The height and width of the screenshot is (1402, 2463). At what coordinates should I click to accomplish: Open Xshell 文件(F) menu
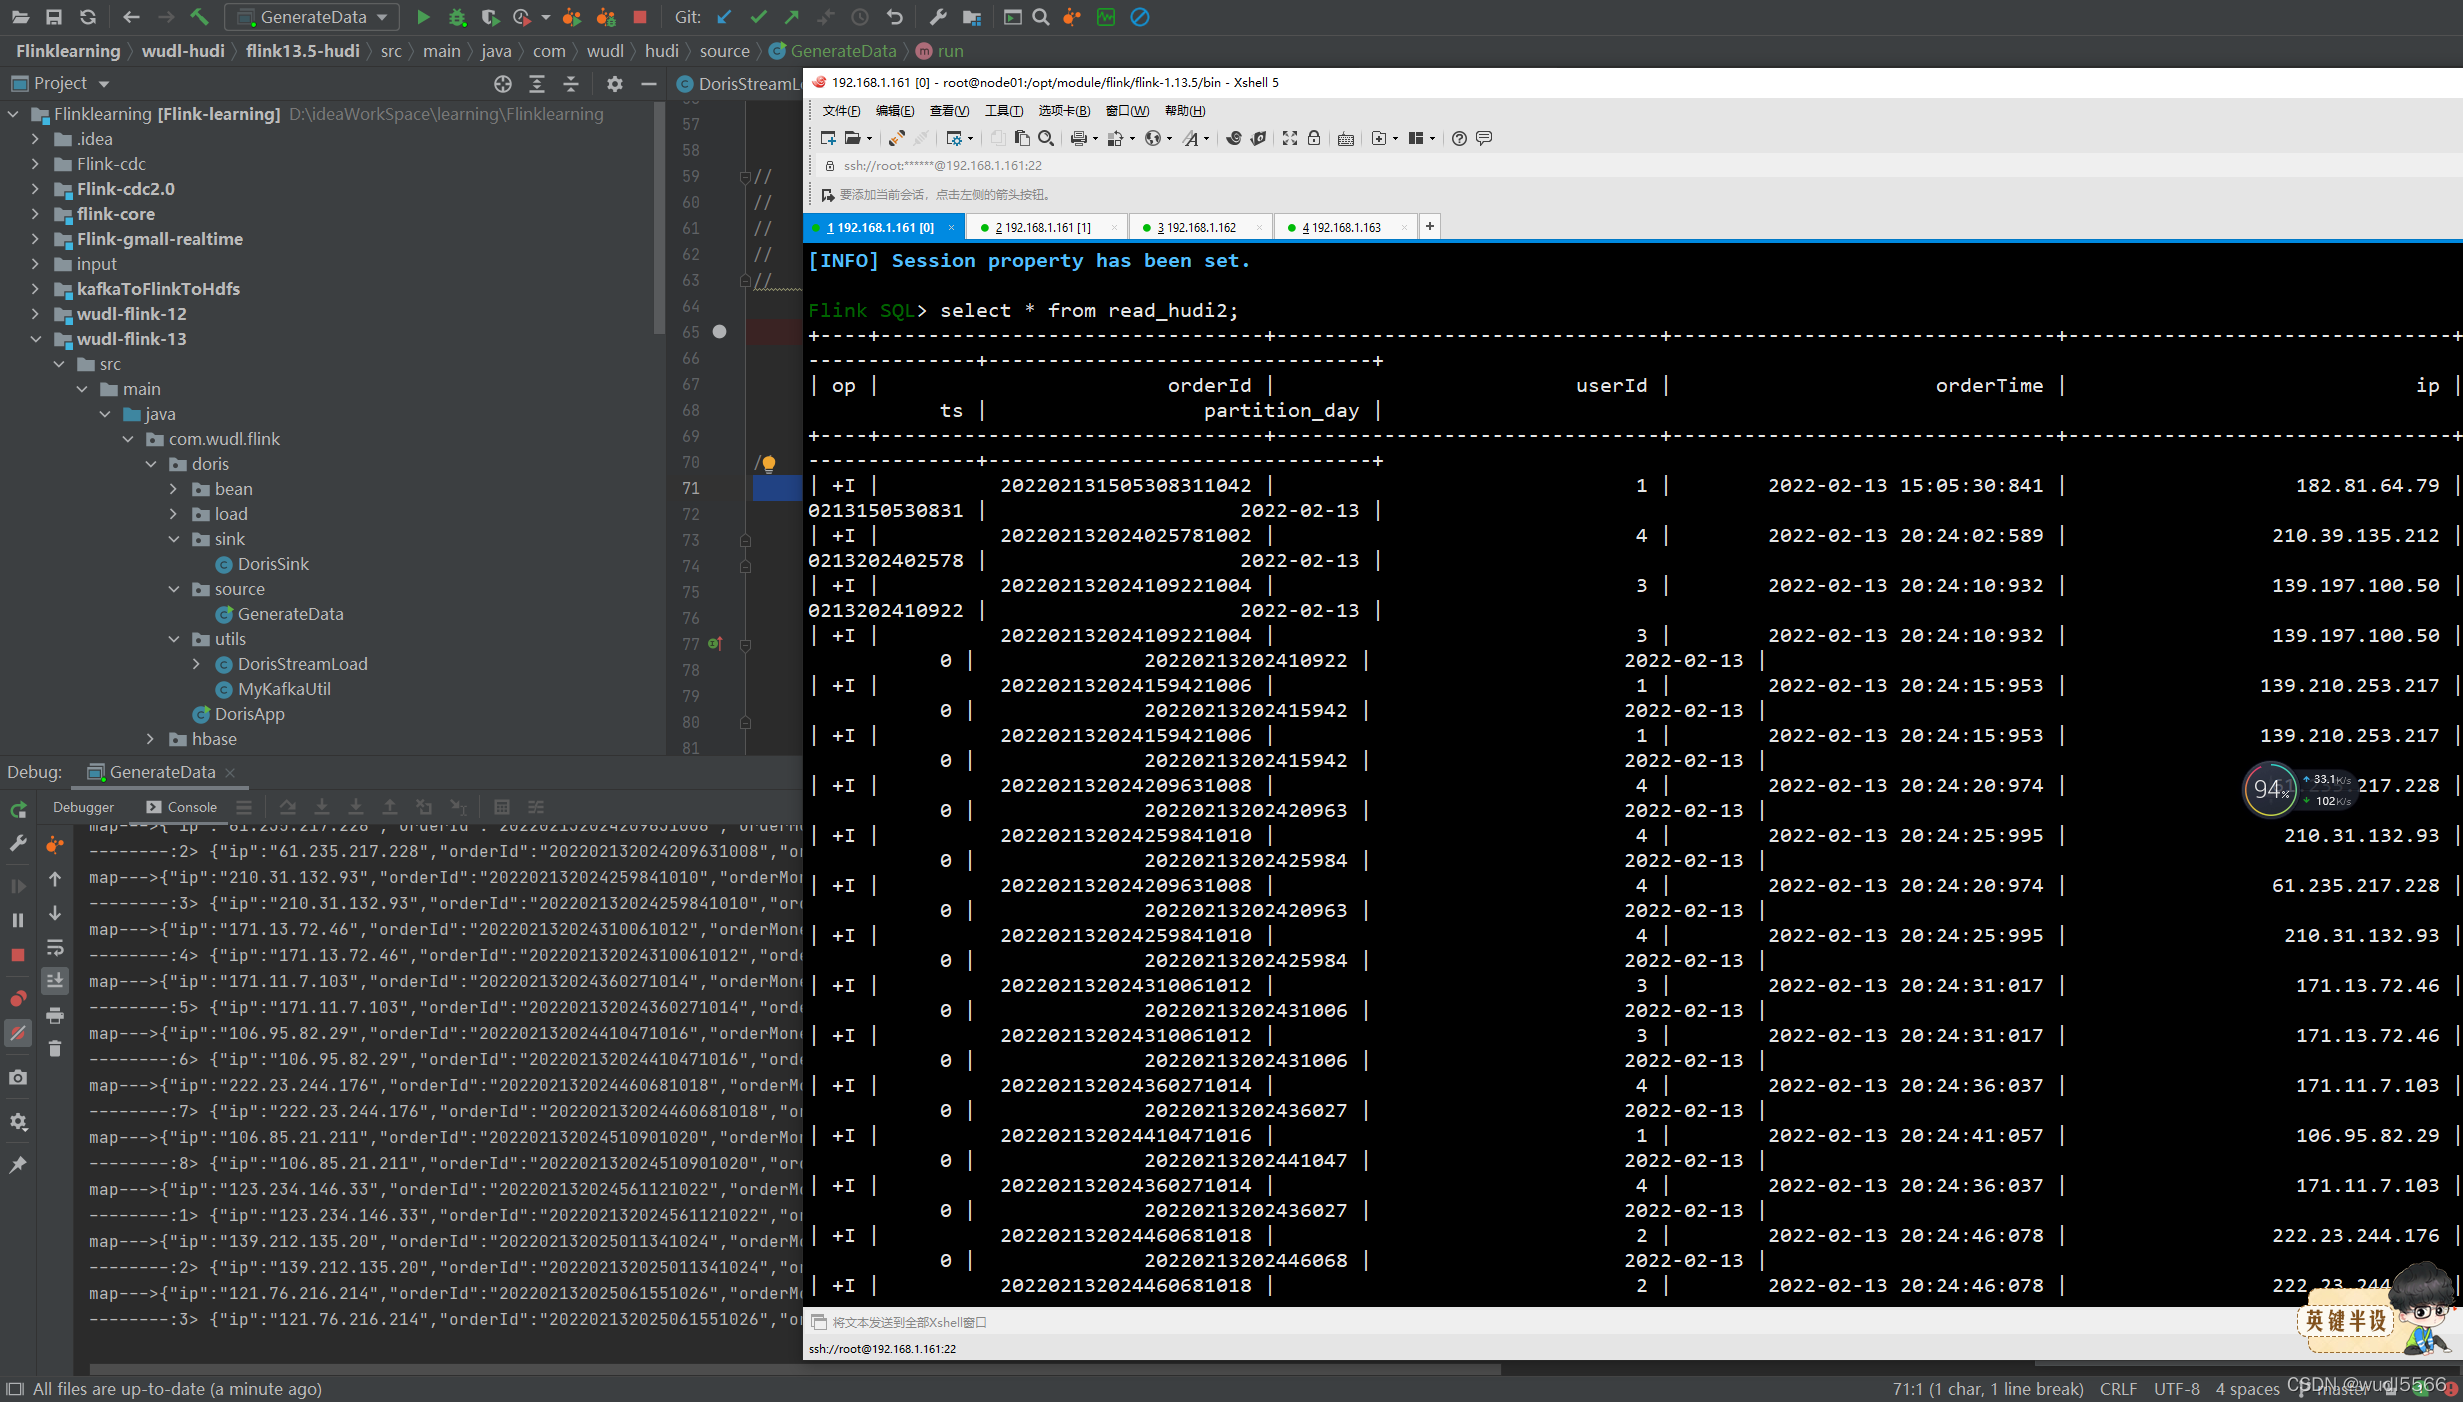tap(841, 110)
